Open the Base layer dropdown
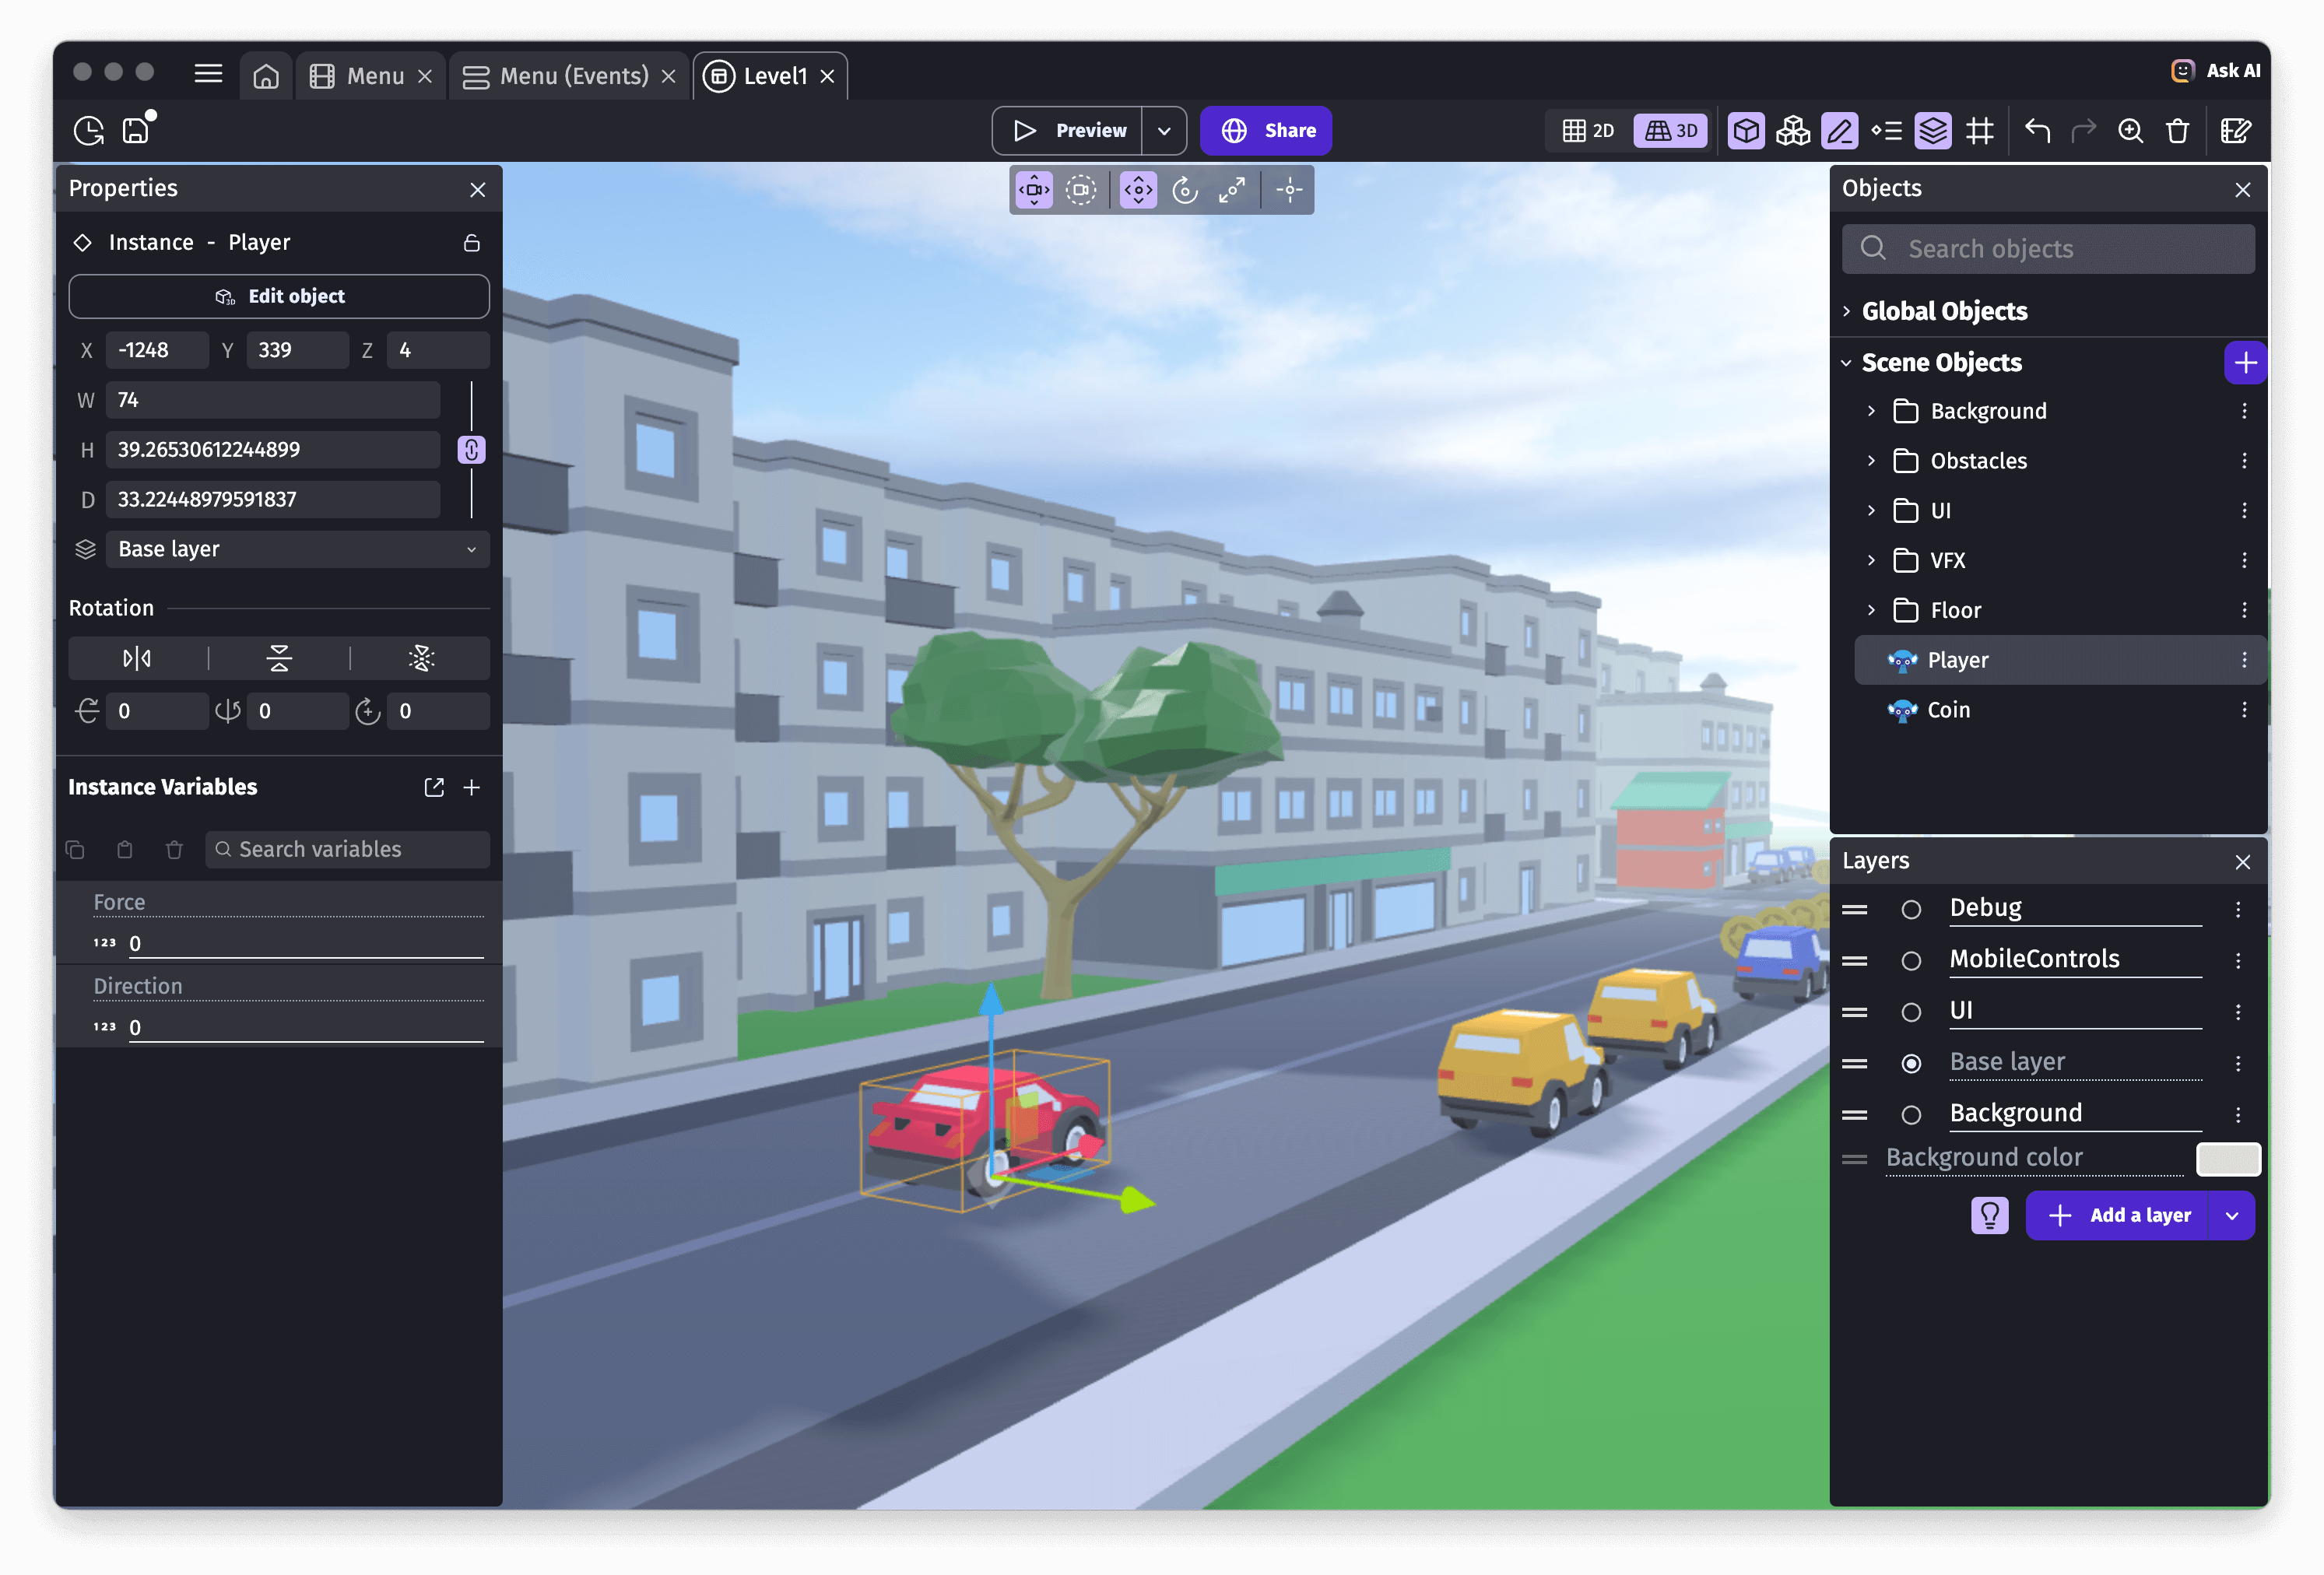The height and width of the screenshot is (1575, 2324). [x=297, y=549]
